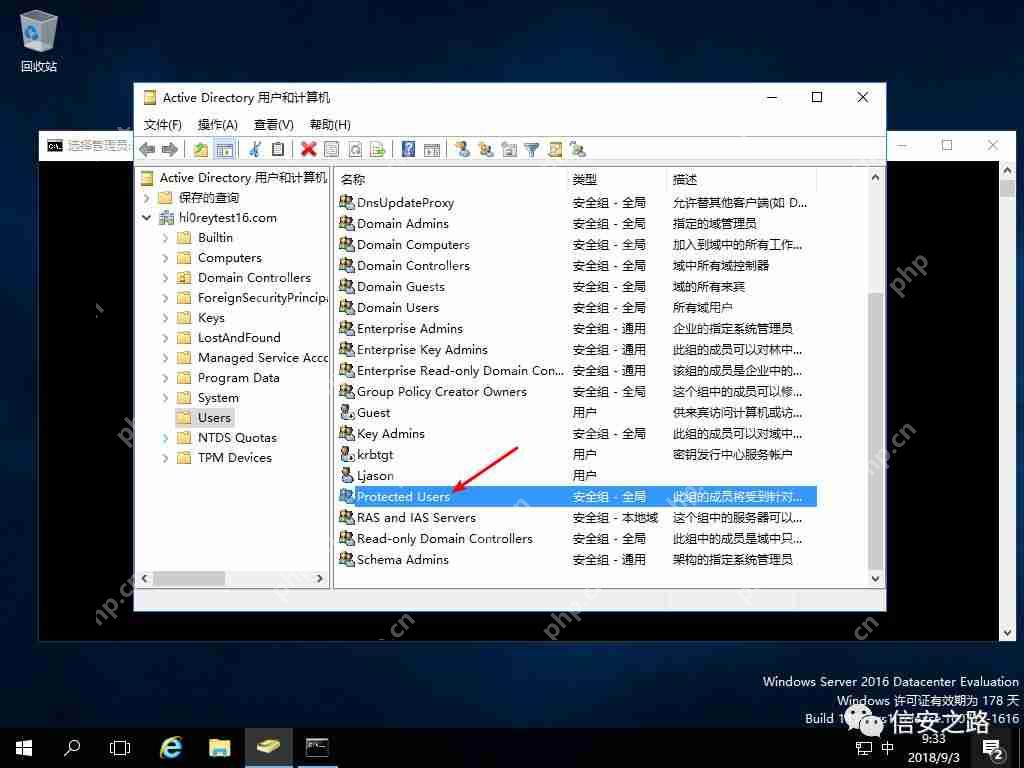Expand the NTDS Quotas node
This screenshot has width=1024, height=768.
tap(165, 438)
